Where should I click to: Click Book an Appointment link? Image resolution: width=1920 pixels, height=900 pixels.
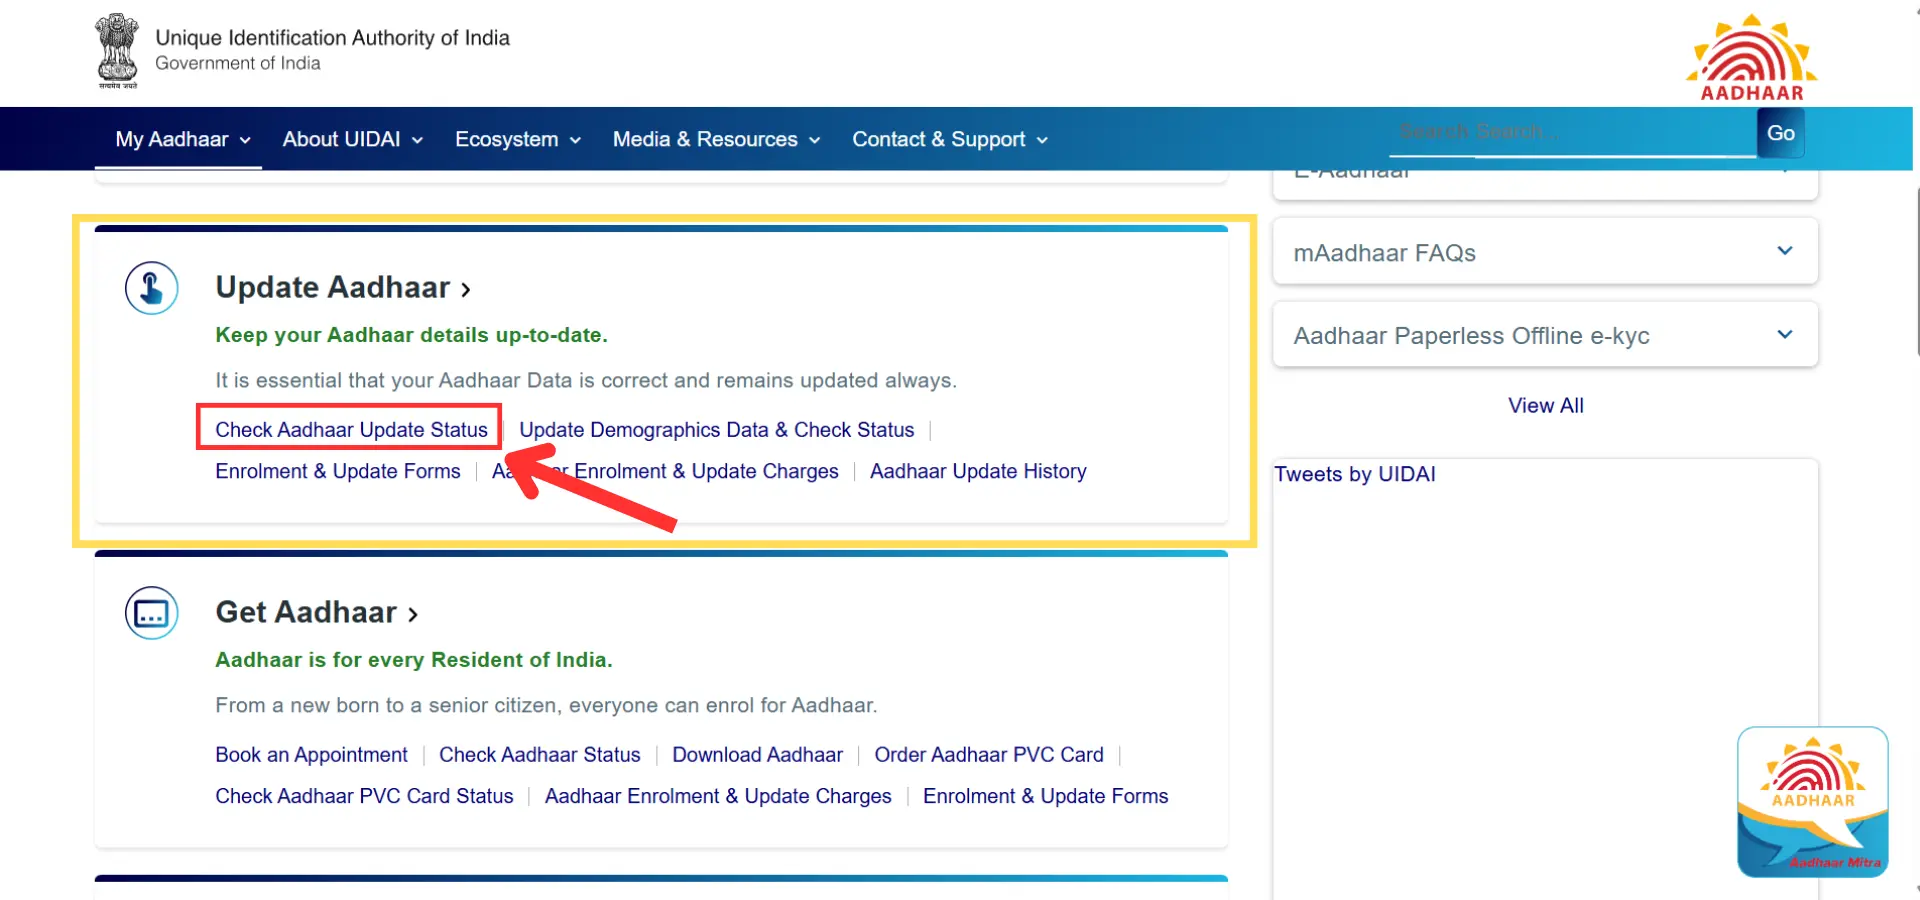(311, 755)
